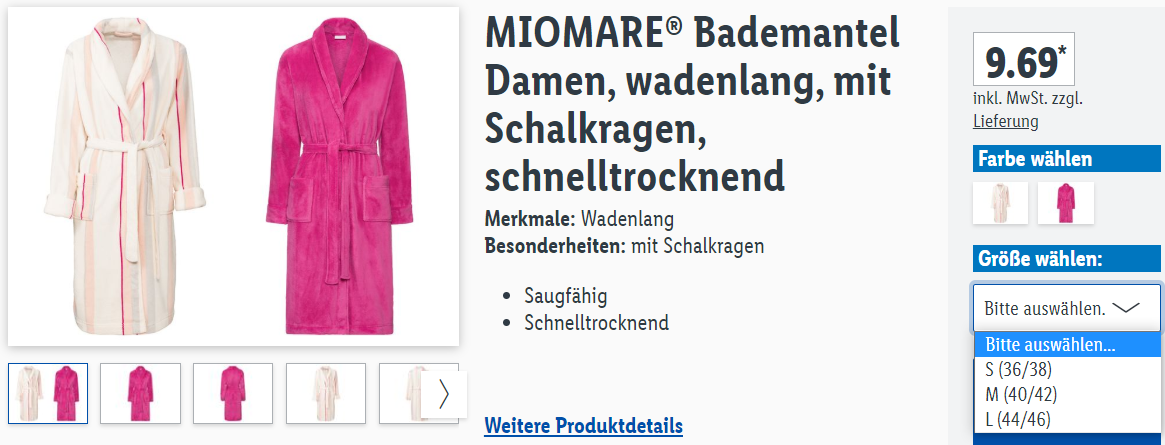
Task: Follow the 'Lieferung' link under price
Action: tap(1005, 121)
